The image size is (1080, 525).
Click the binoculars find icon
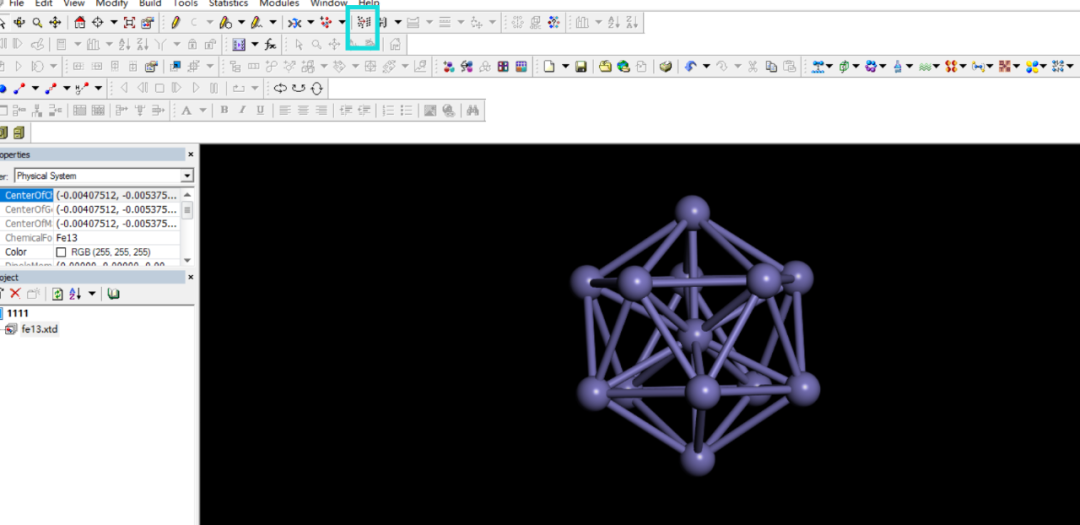pyautogui.click(x=472, y=110)
